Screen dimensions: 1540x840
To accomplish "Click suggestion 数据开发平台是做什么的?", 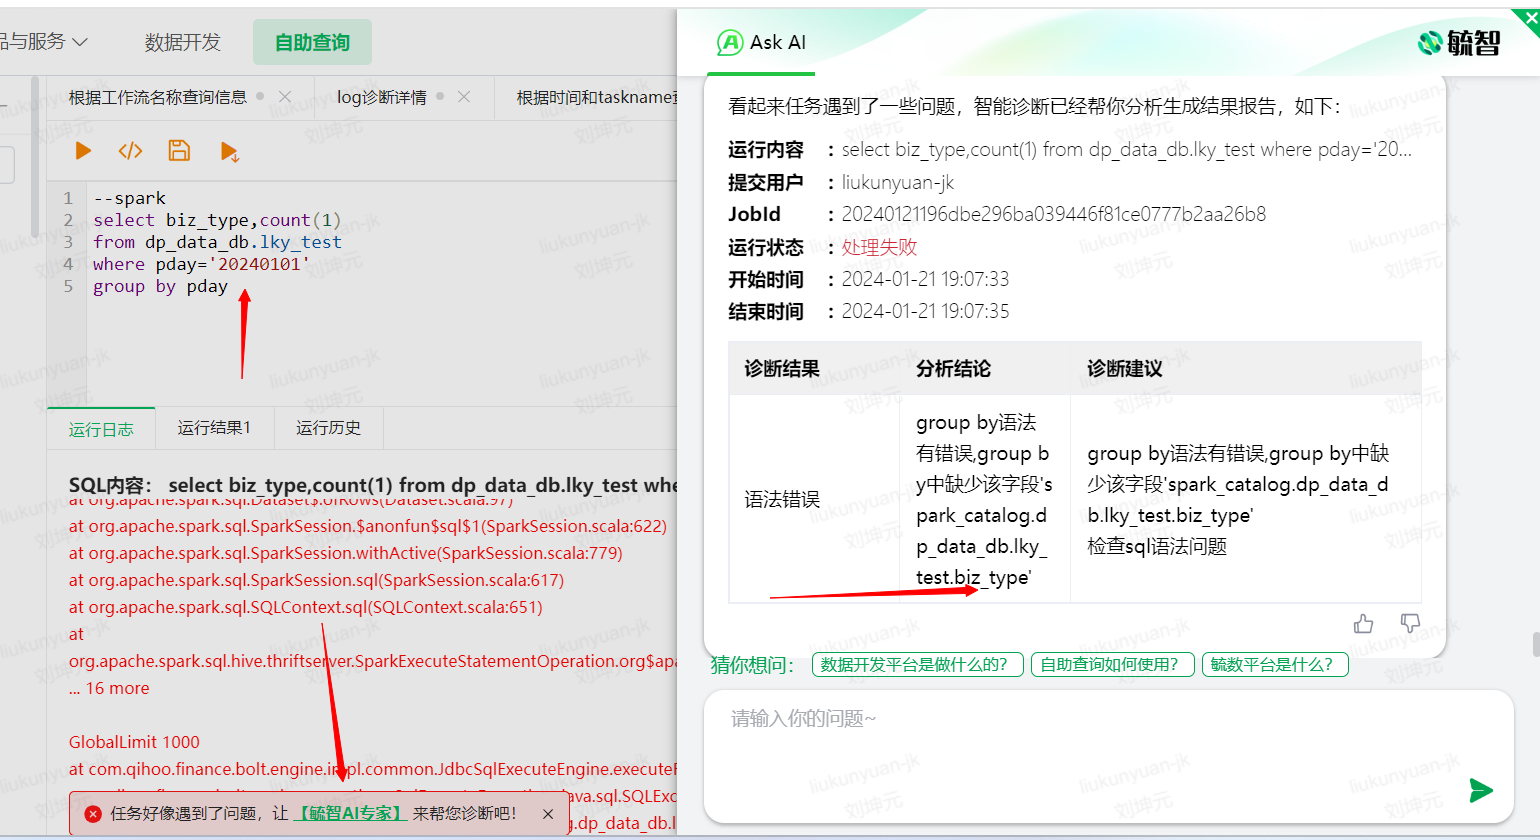I will pyautogui.click(x=917, y=665).
